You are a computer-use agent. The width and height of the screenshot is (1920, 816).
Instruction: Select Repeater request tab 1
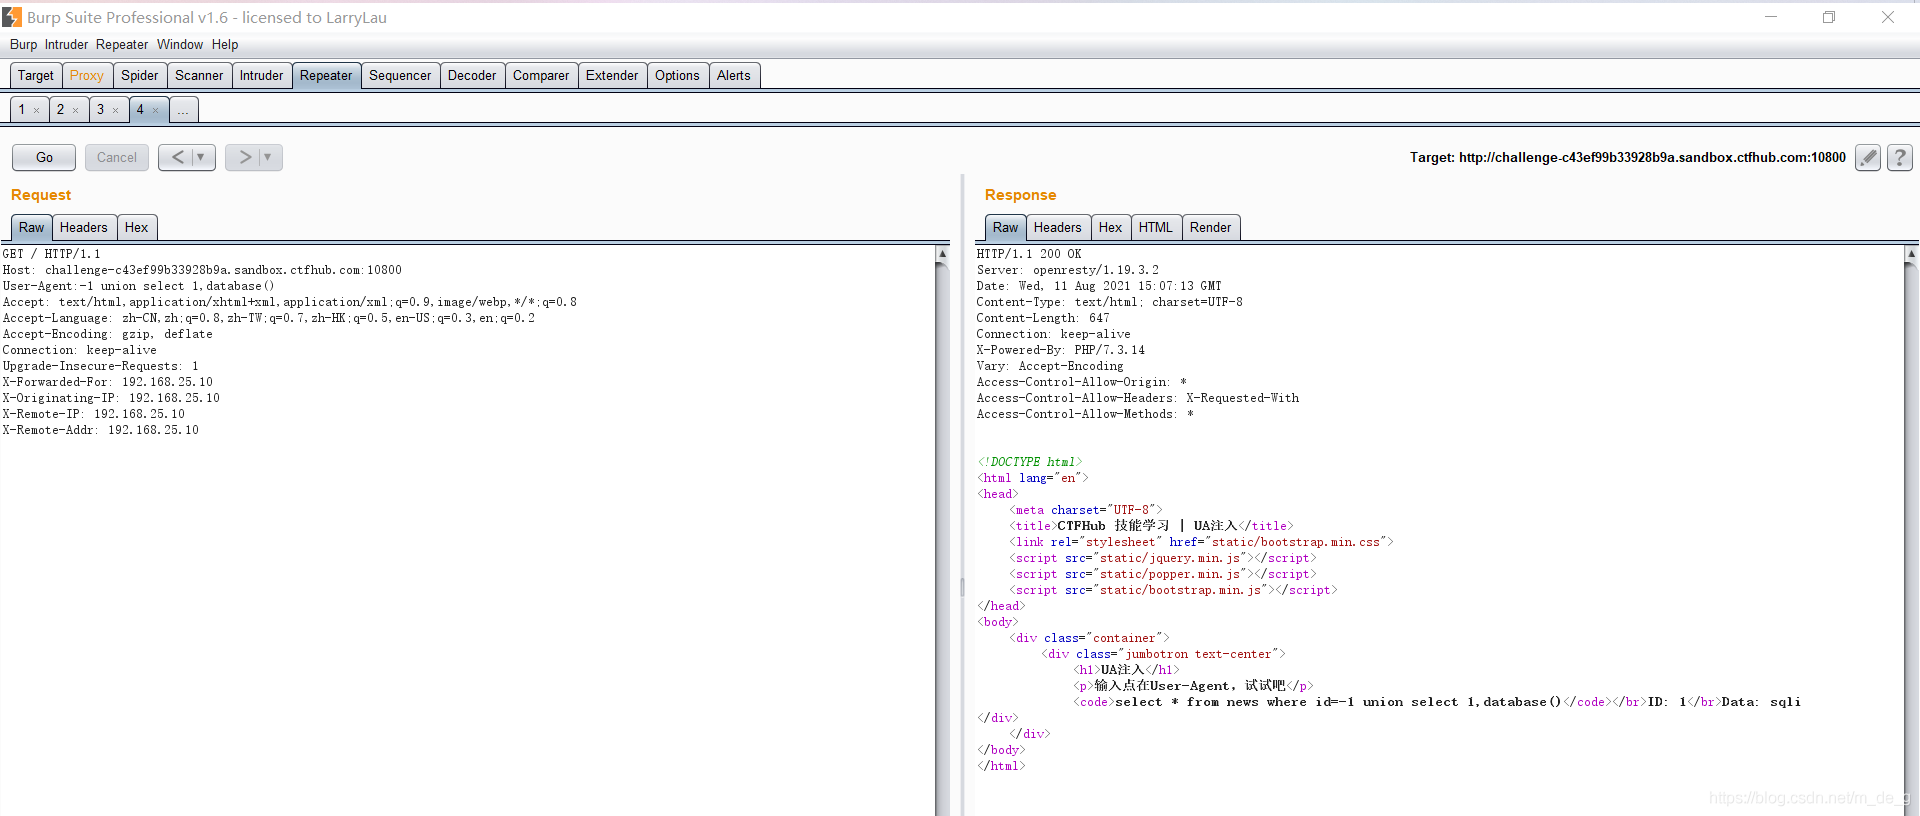tap(22, 109)
